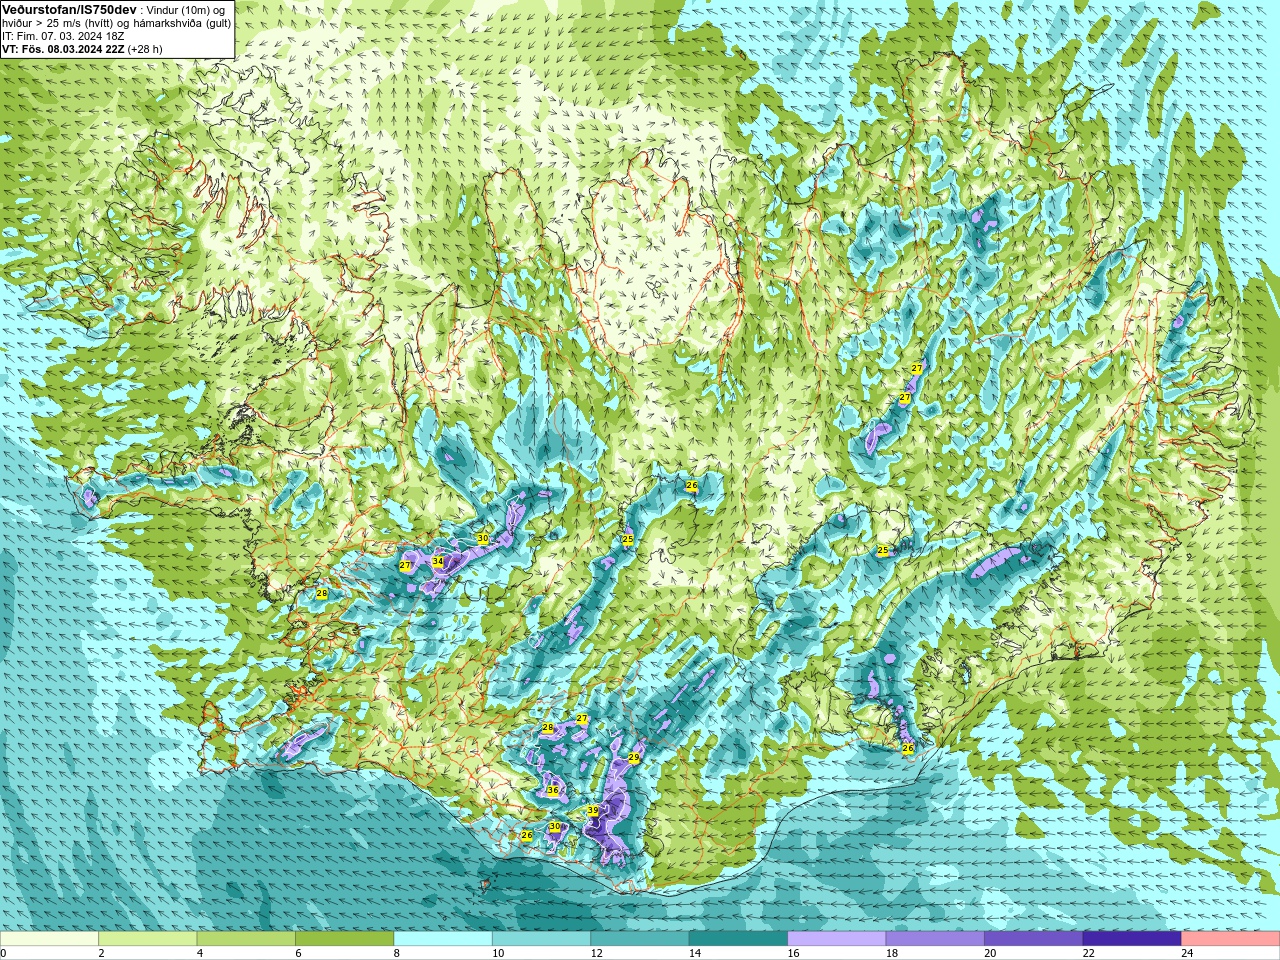Pick the pale yellow 0–2 m/s legend swatch
1280x960 pixels.
point(49,938)
